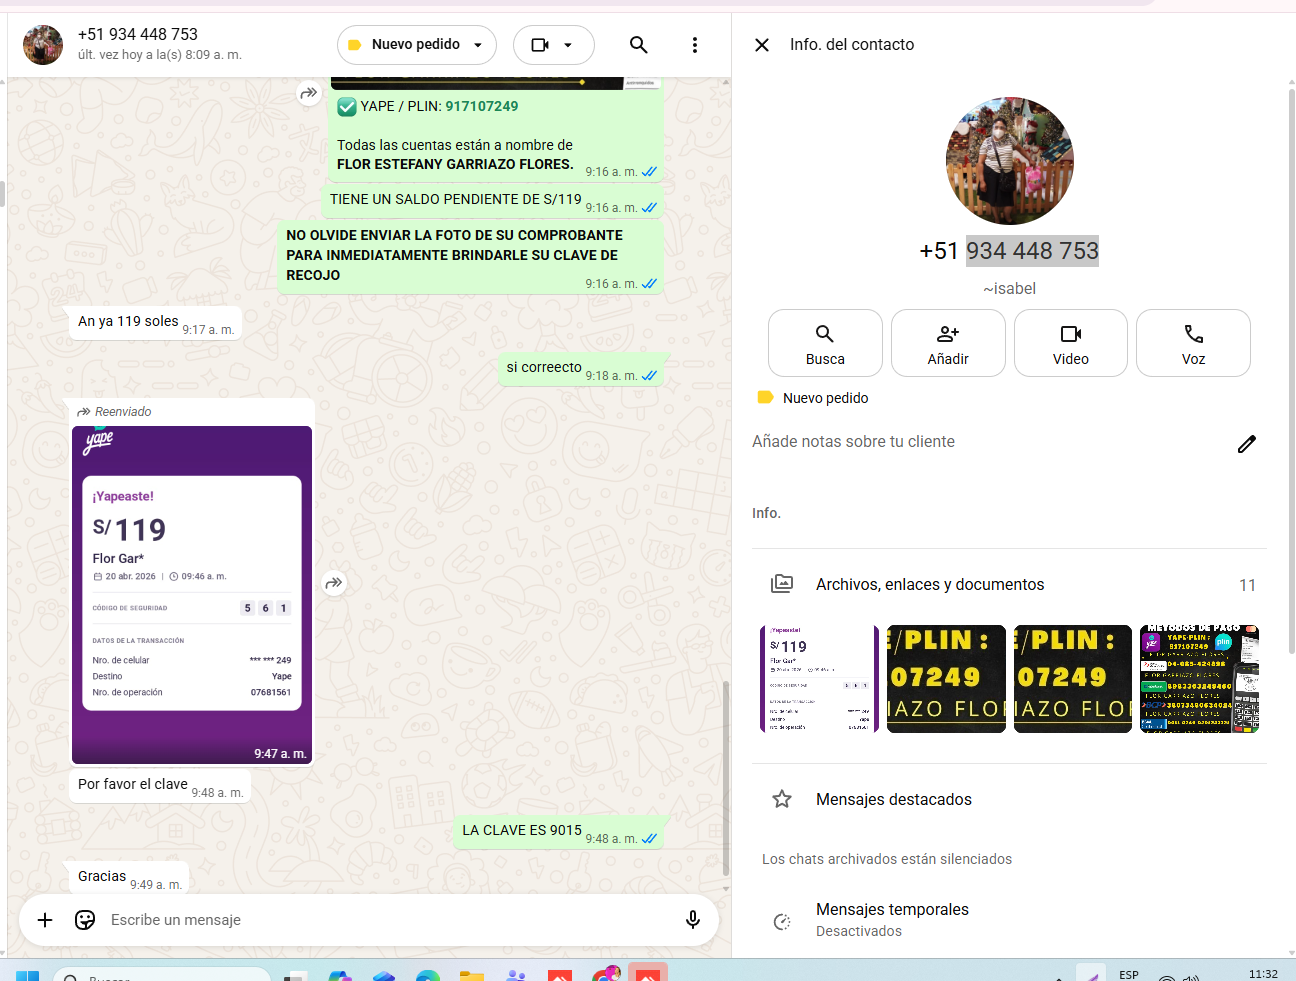Start recording with microphone icon
1296x981 pixels.
coord(692,920)
